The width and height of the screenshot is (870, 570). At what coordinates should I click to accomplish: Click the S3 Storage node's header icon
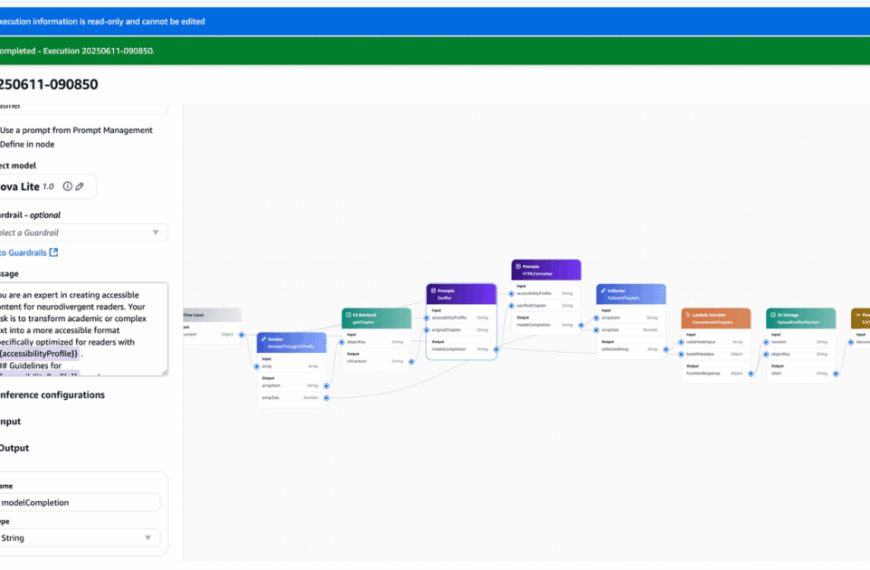773,315
